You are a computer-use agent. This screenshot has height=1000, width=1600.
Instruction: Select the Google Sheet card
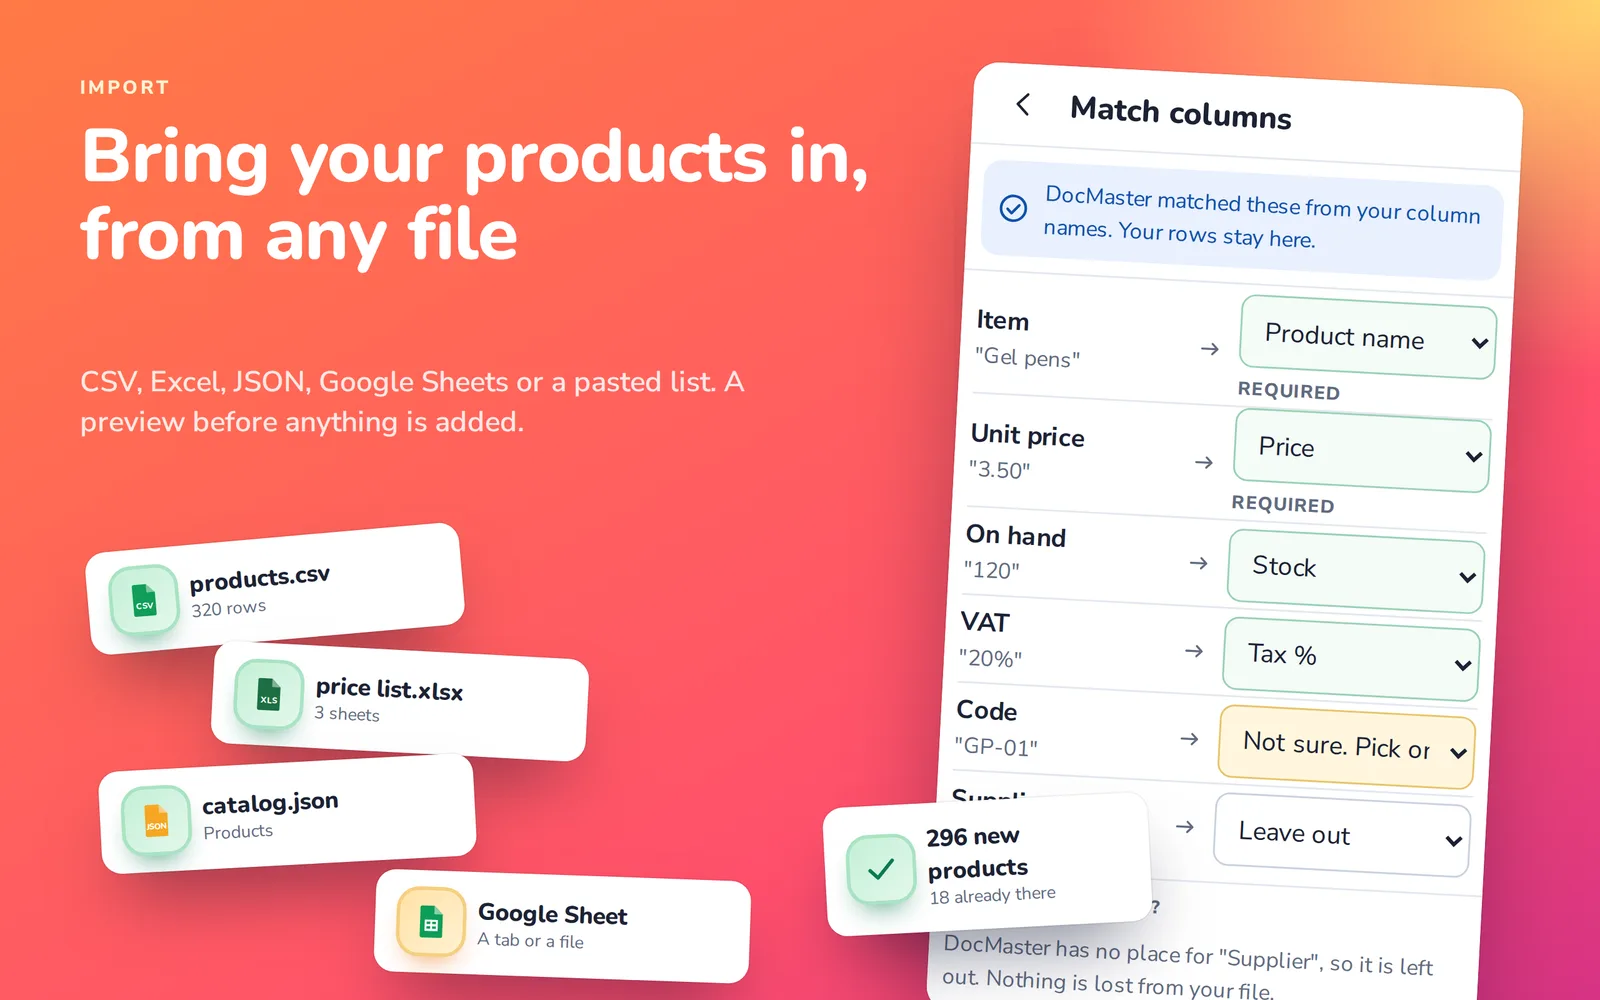pos(563,926)
